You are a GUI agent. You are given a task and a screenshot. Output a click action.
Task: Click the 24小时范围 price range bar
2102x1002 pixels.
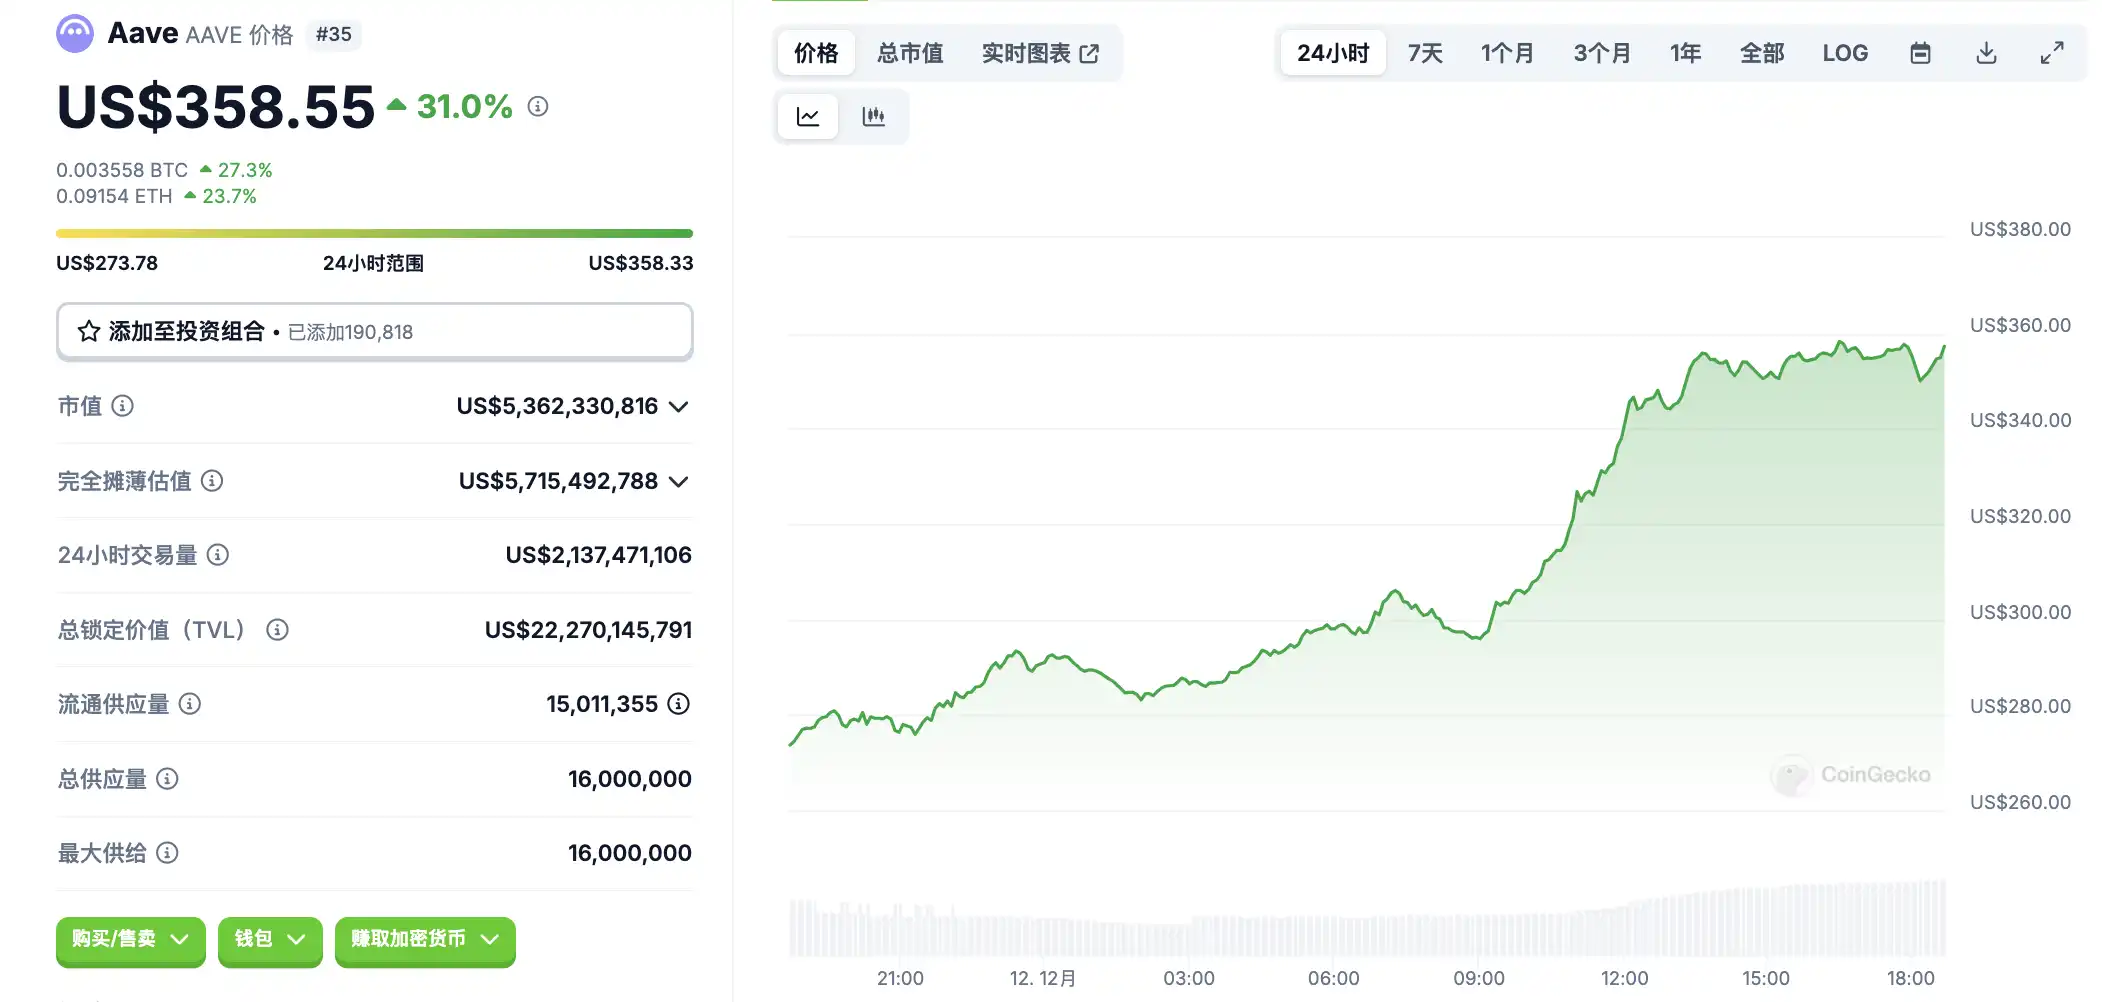tap(374, 234)
